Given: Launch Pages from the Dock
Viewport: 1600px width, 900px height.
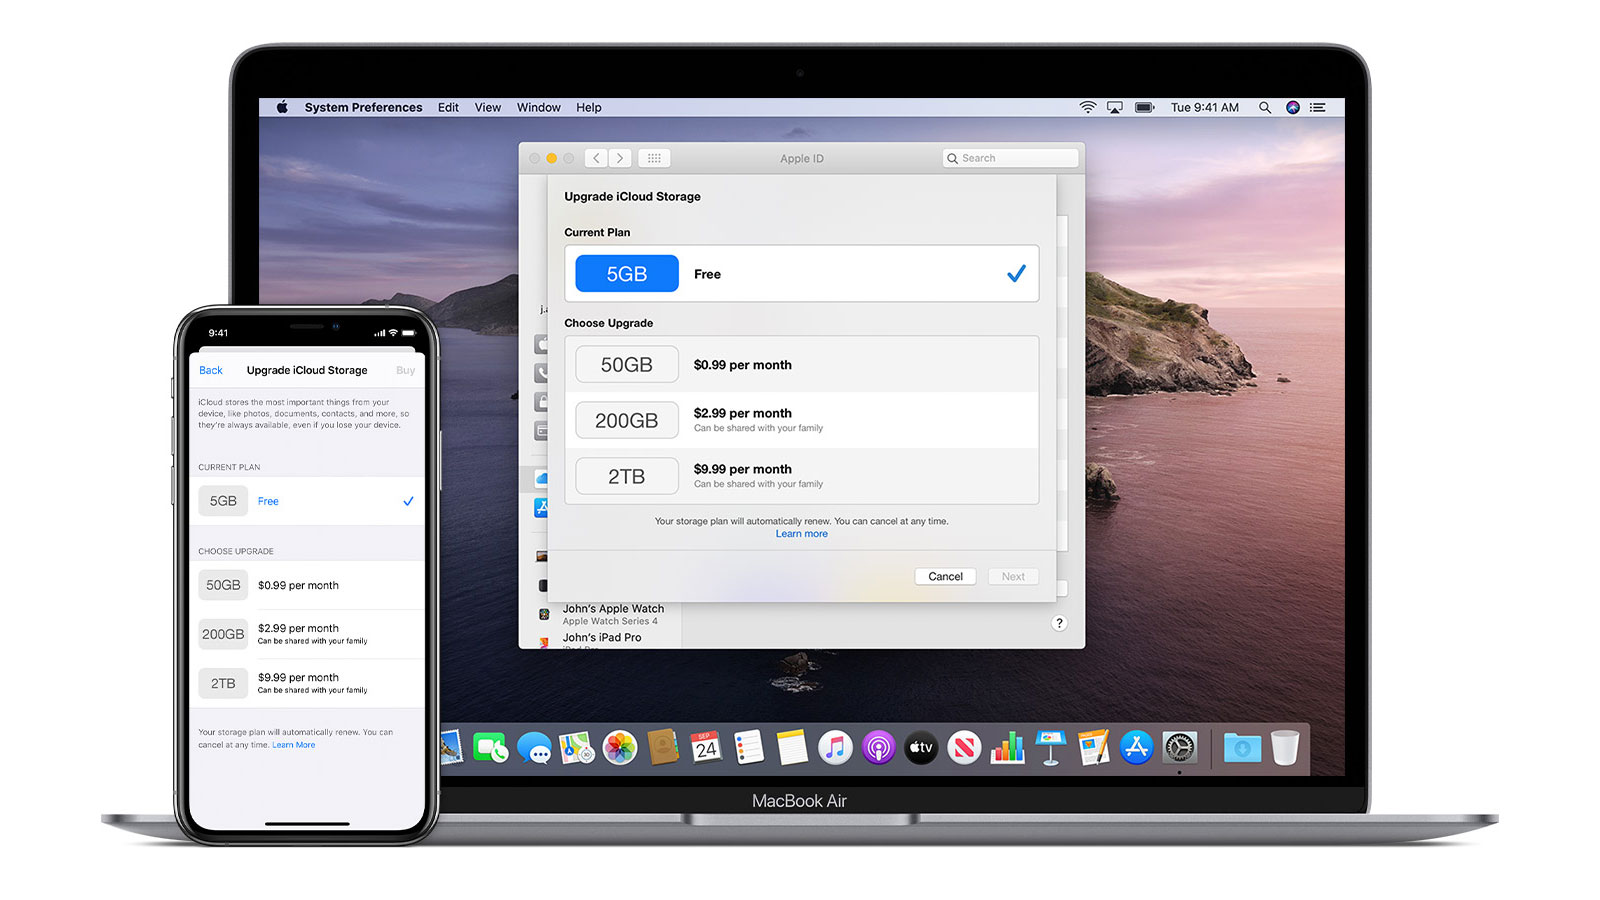Looking at the screenshot, I should 1093,747.
